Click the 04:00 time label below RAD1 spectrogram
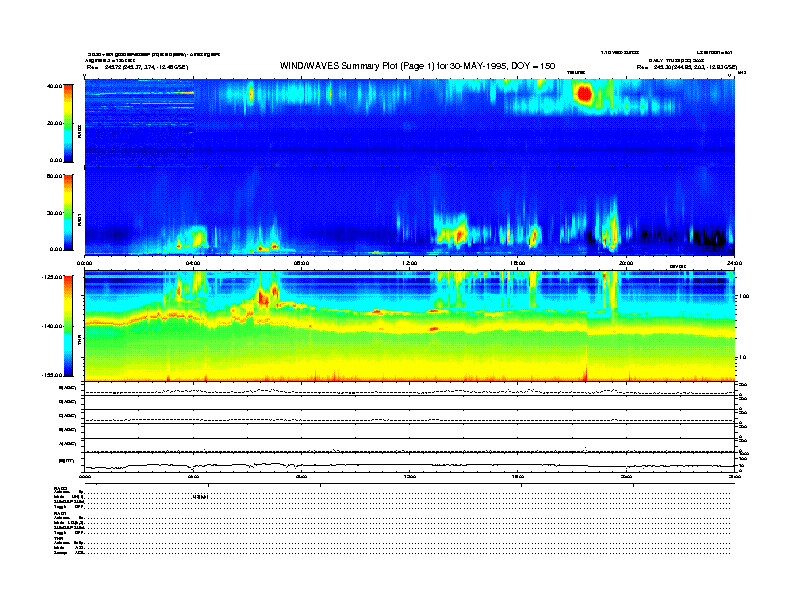792x612 pixels. 193,263
